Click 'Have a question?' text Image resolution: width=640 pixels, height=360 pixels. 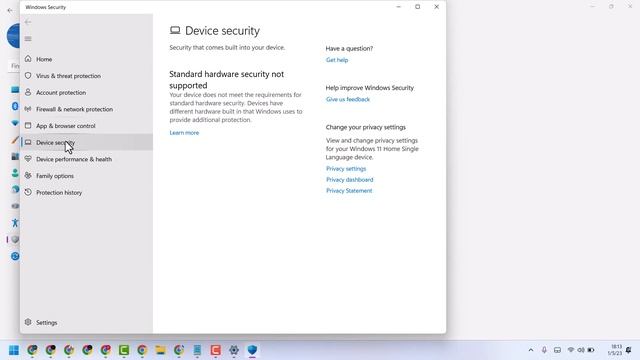tap(349, 48)
